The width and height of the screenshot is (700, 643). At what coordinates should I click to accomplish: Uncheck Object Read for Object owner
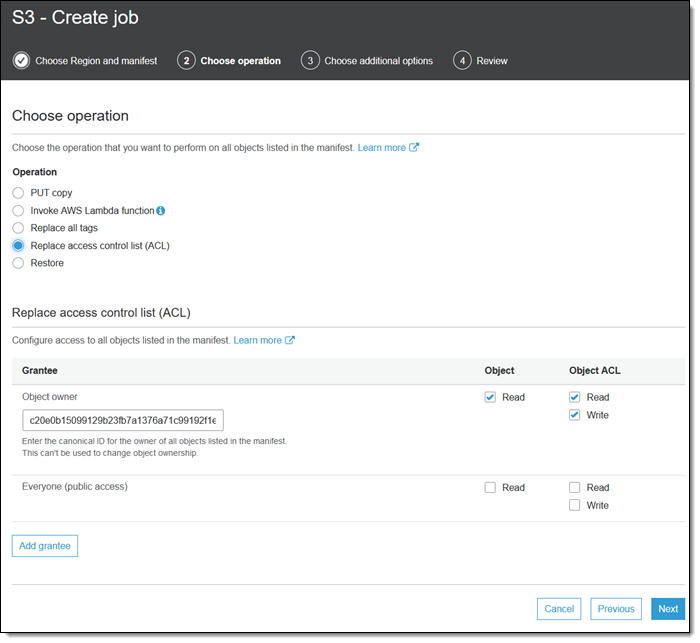[x=490, y=397]
